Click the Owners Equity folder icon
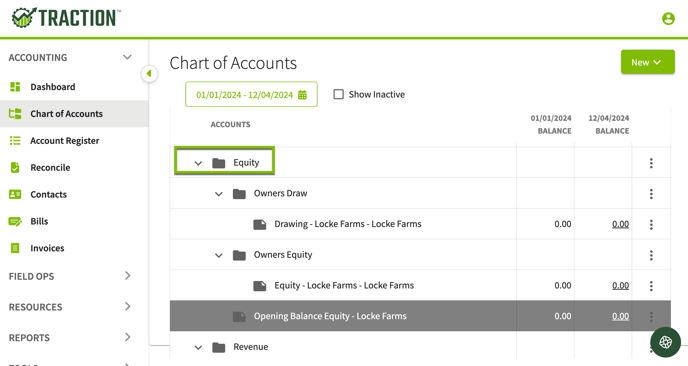 [x=239, y=255]
